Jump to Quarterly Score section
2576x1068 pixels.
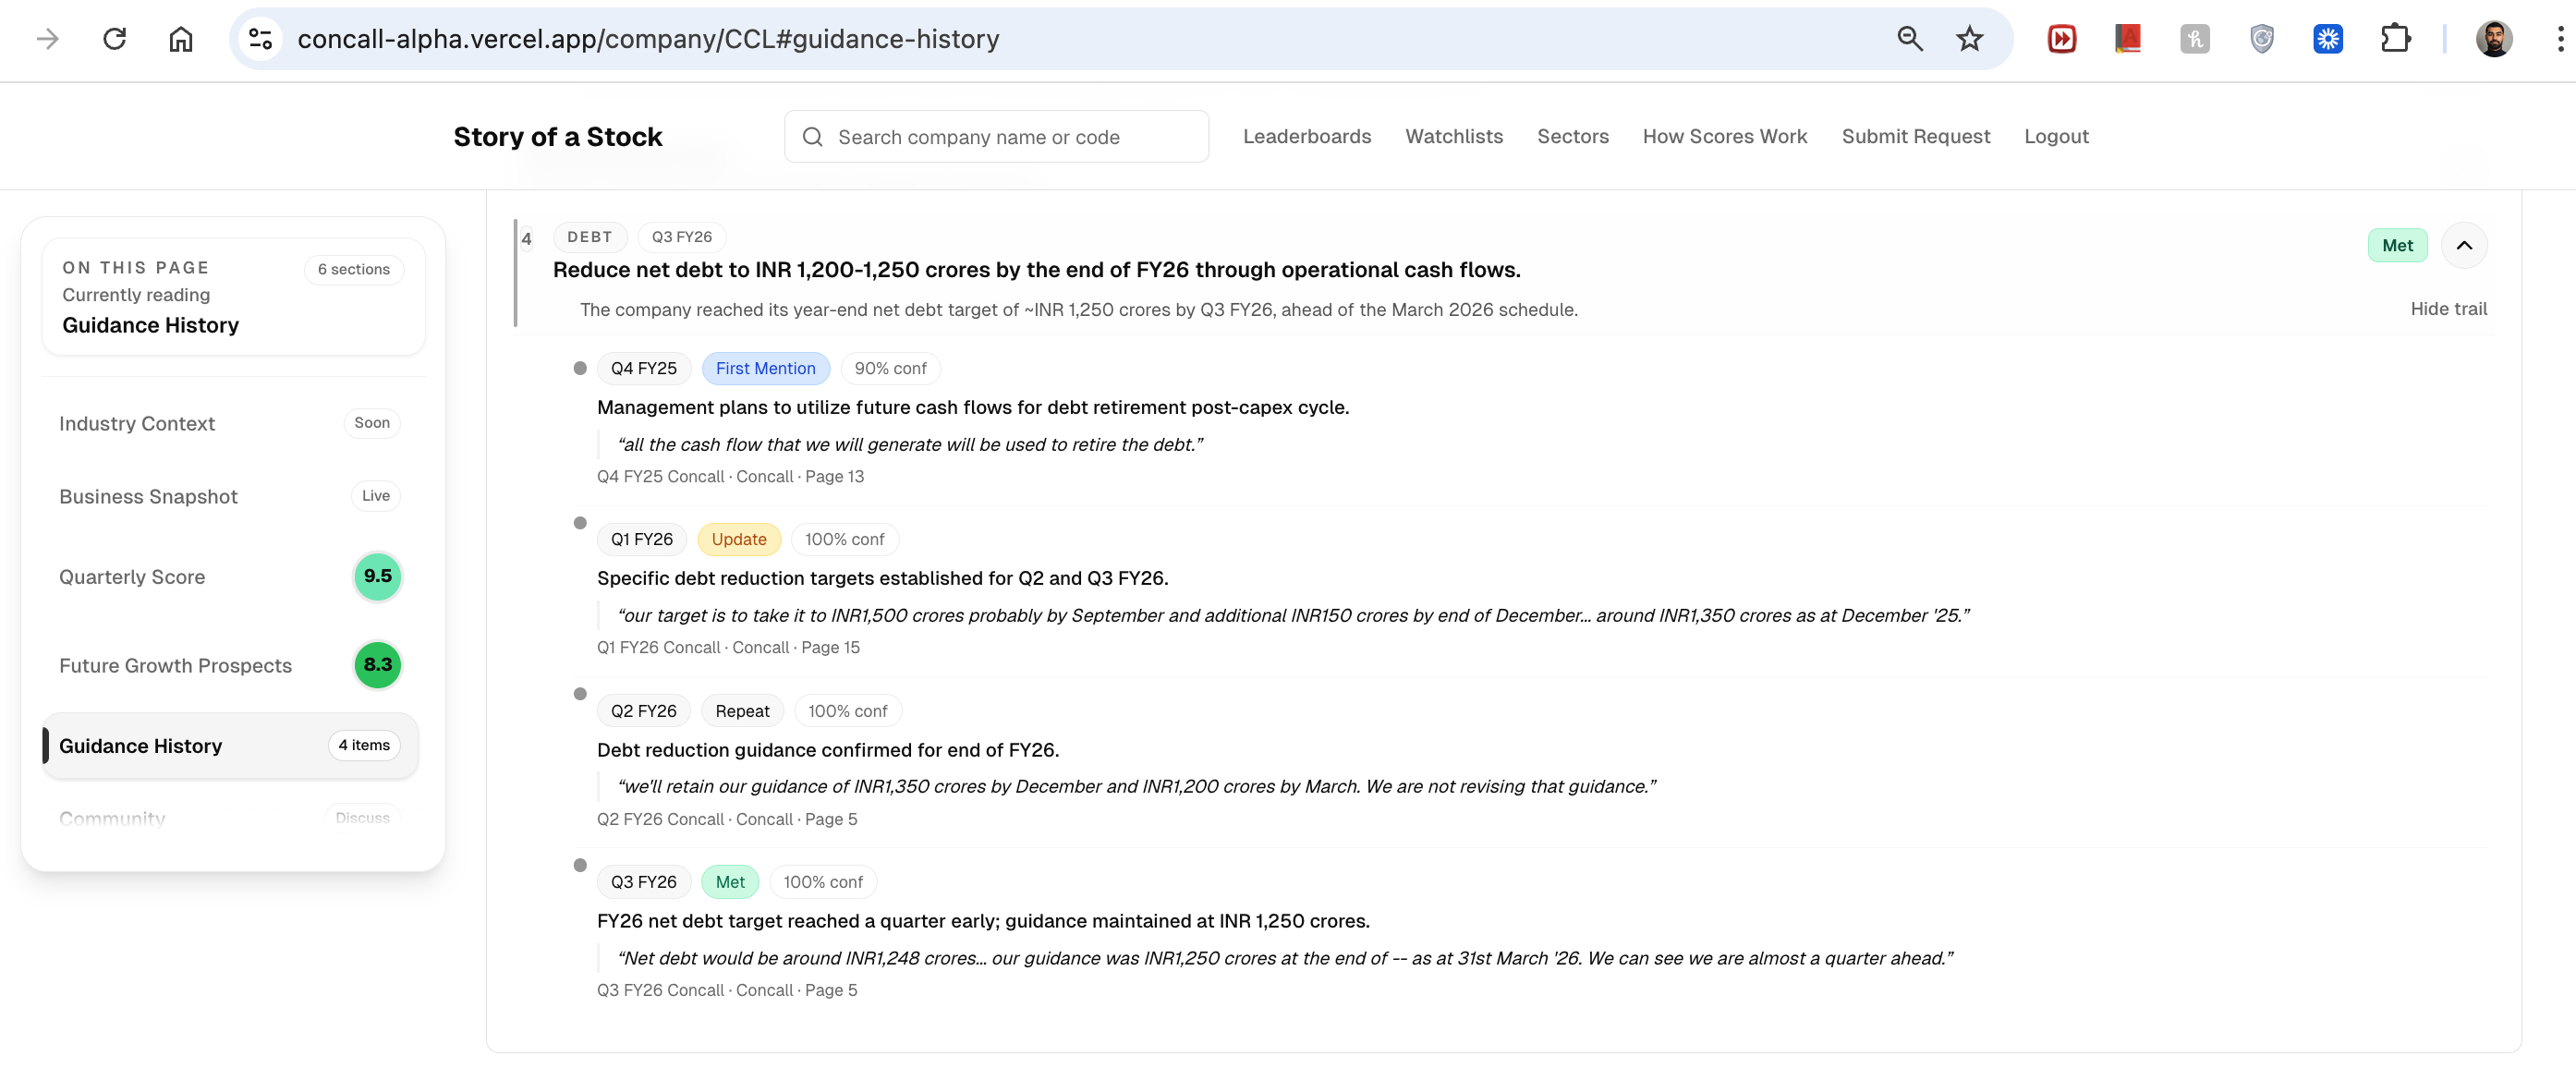tap(132, 577)
